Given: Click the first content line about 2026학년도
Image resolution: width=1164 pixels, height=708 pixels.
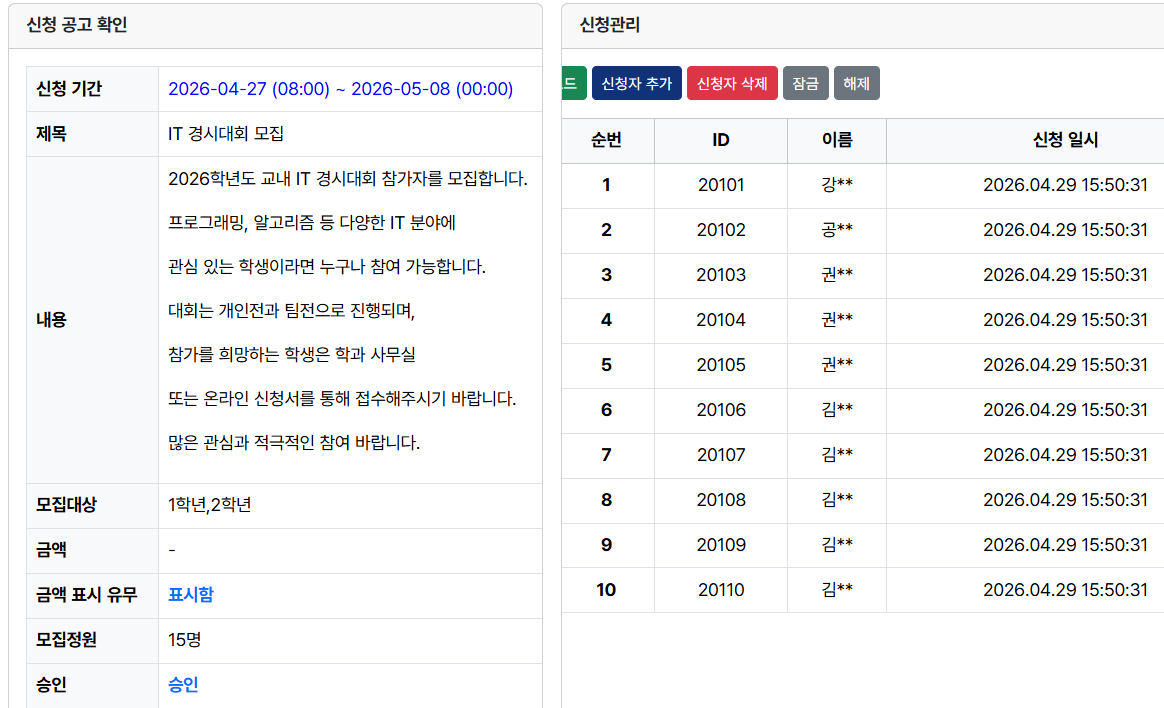Looking at the screenshot, I should click(347, 179).
